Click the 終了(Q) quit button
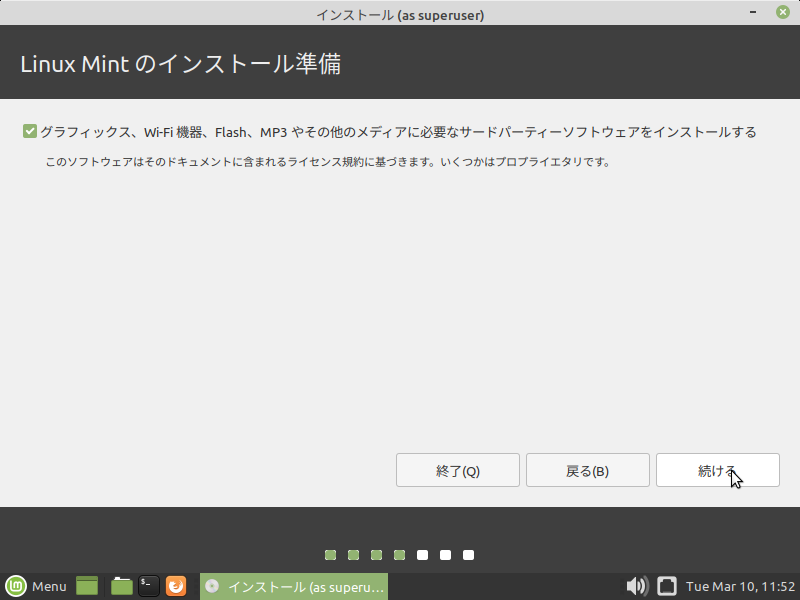This screenshot has width=800, height=600. point(458,470)
